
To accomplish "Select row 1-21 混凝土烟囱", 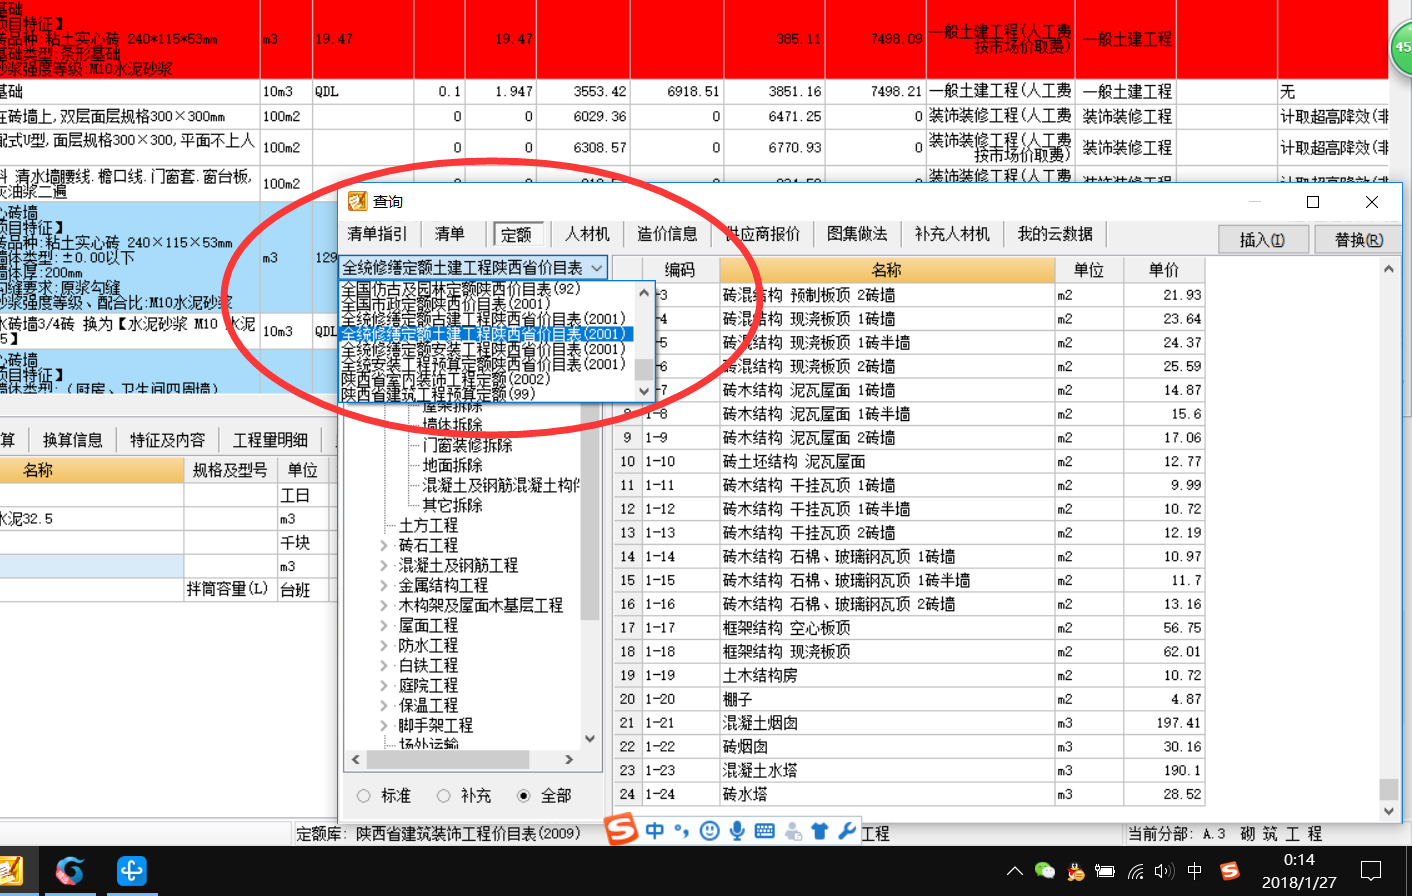I will (x=908, y=723).
